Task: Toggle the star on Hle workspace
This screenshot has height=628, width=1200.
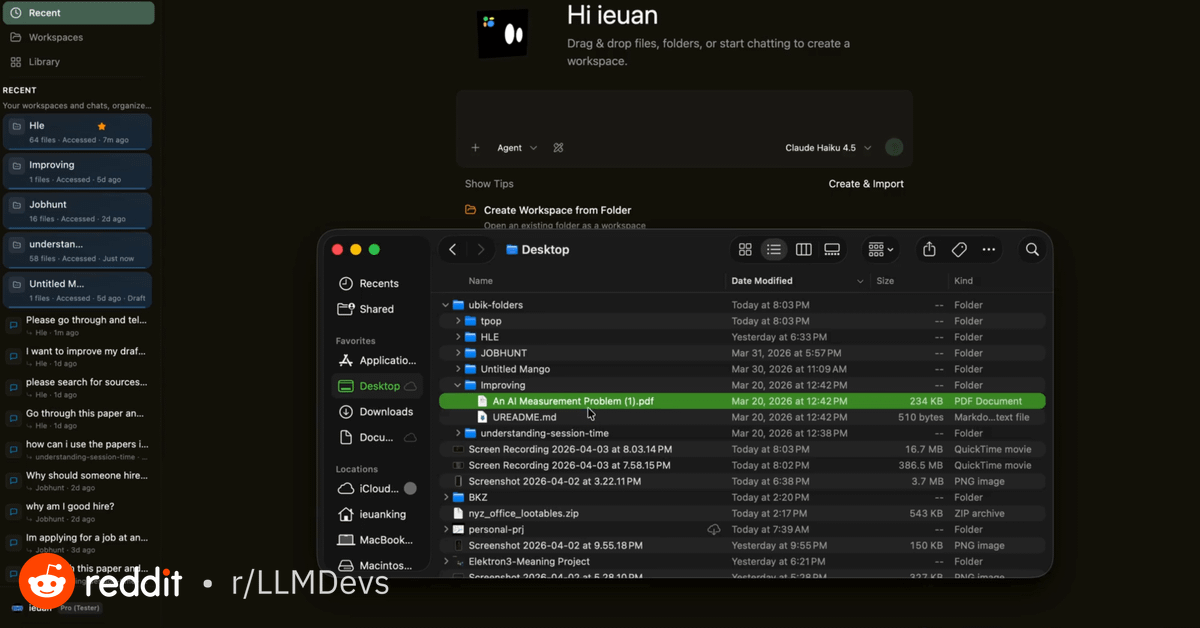Action: [101, 126]
